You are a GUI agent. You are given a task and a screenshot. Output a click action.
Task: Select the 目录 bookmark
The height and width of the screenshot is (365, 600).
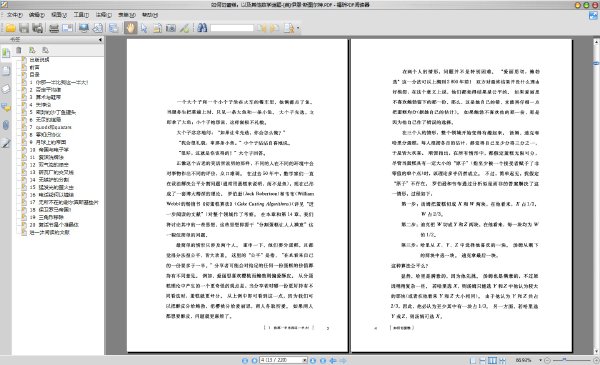[x=34, y=75]
